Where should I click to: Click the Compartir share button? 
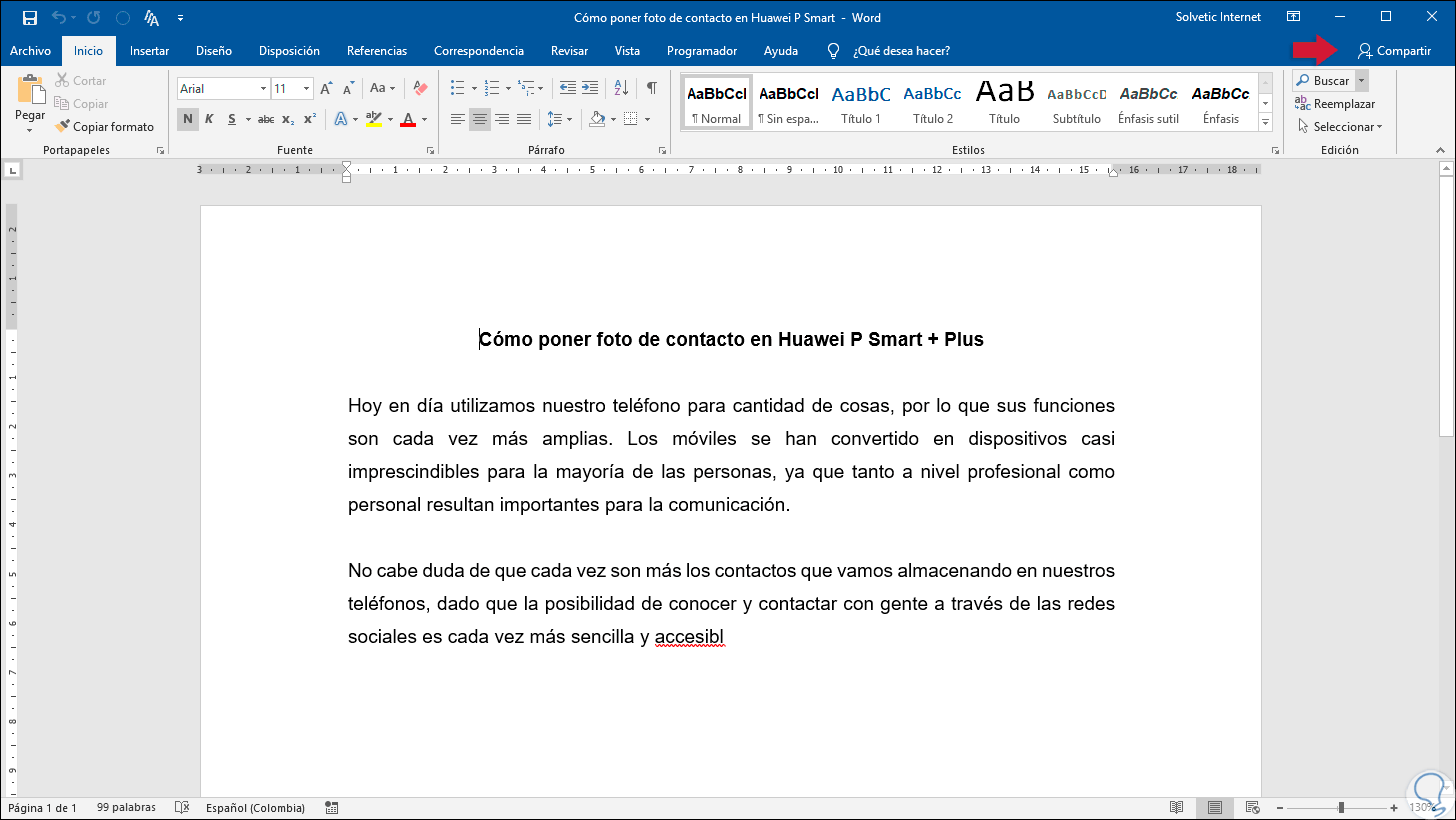[x=1394, y=51]
